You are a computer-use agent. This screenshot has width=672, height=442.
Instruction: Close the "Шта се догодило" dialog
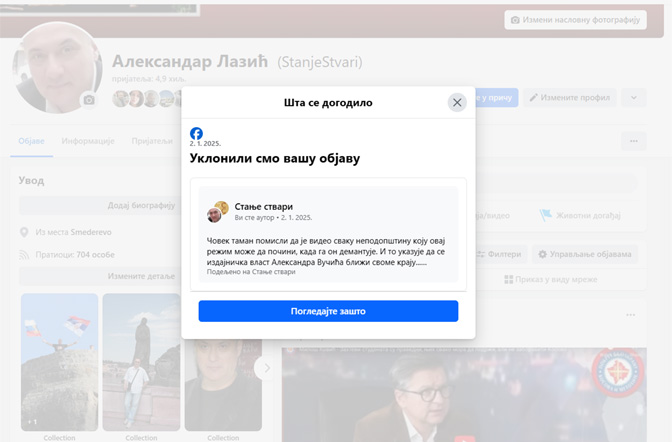pyautogui.click(x=457, y=102)
